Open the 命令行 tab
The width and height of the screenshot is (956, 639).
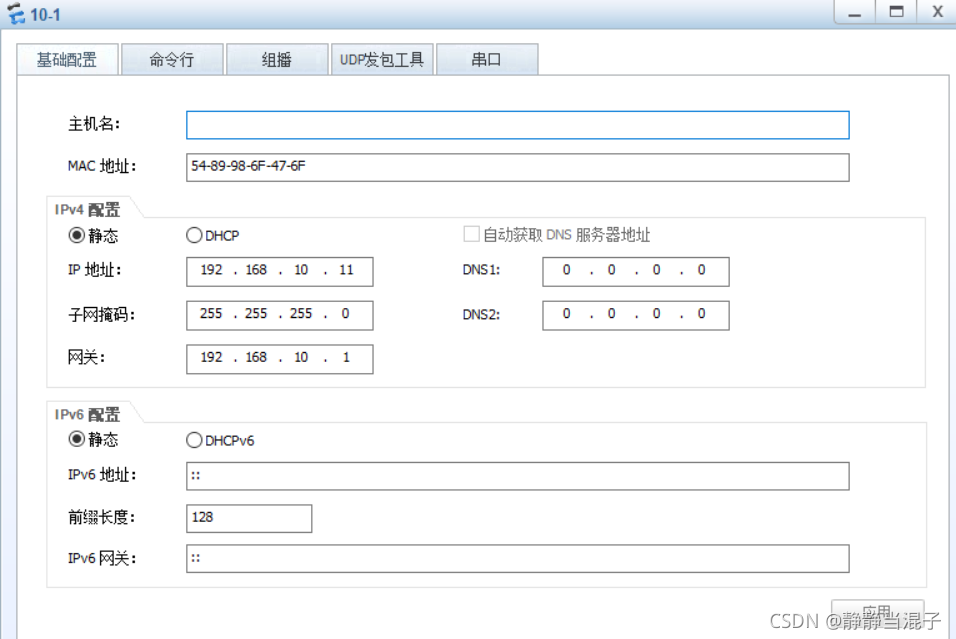[173, 60]
